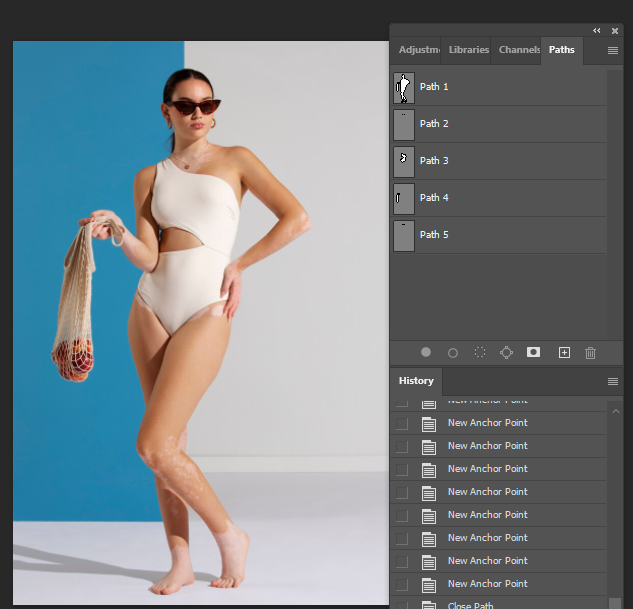The width and height of the screenshot is (633, 609).
Task: Collapse panel with double-arrow icon
Action: pyautogui.click(x=596, y=31)
